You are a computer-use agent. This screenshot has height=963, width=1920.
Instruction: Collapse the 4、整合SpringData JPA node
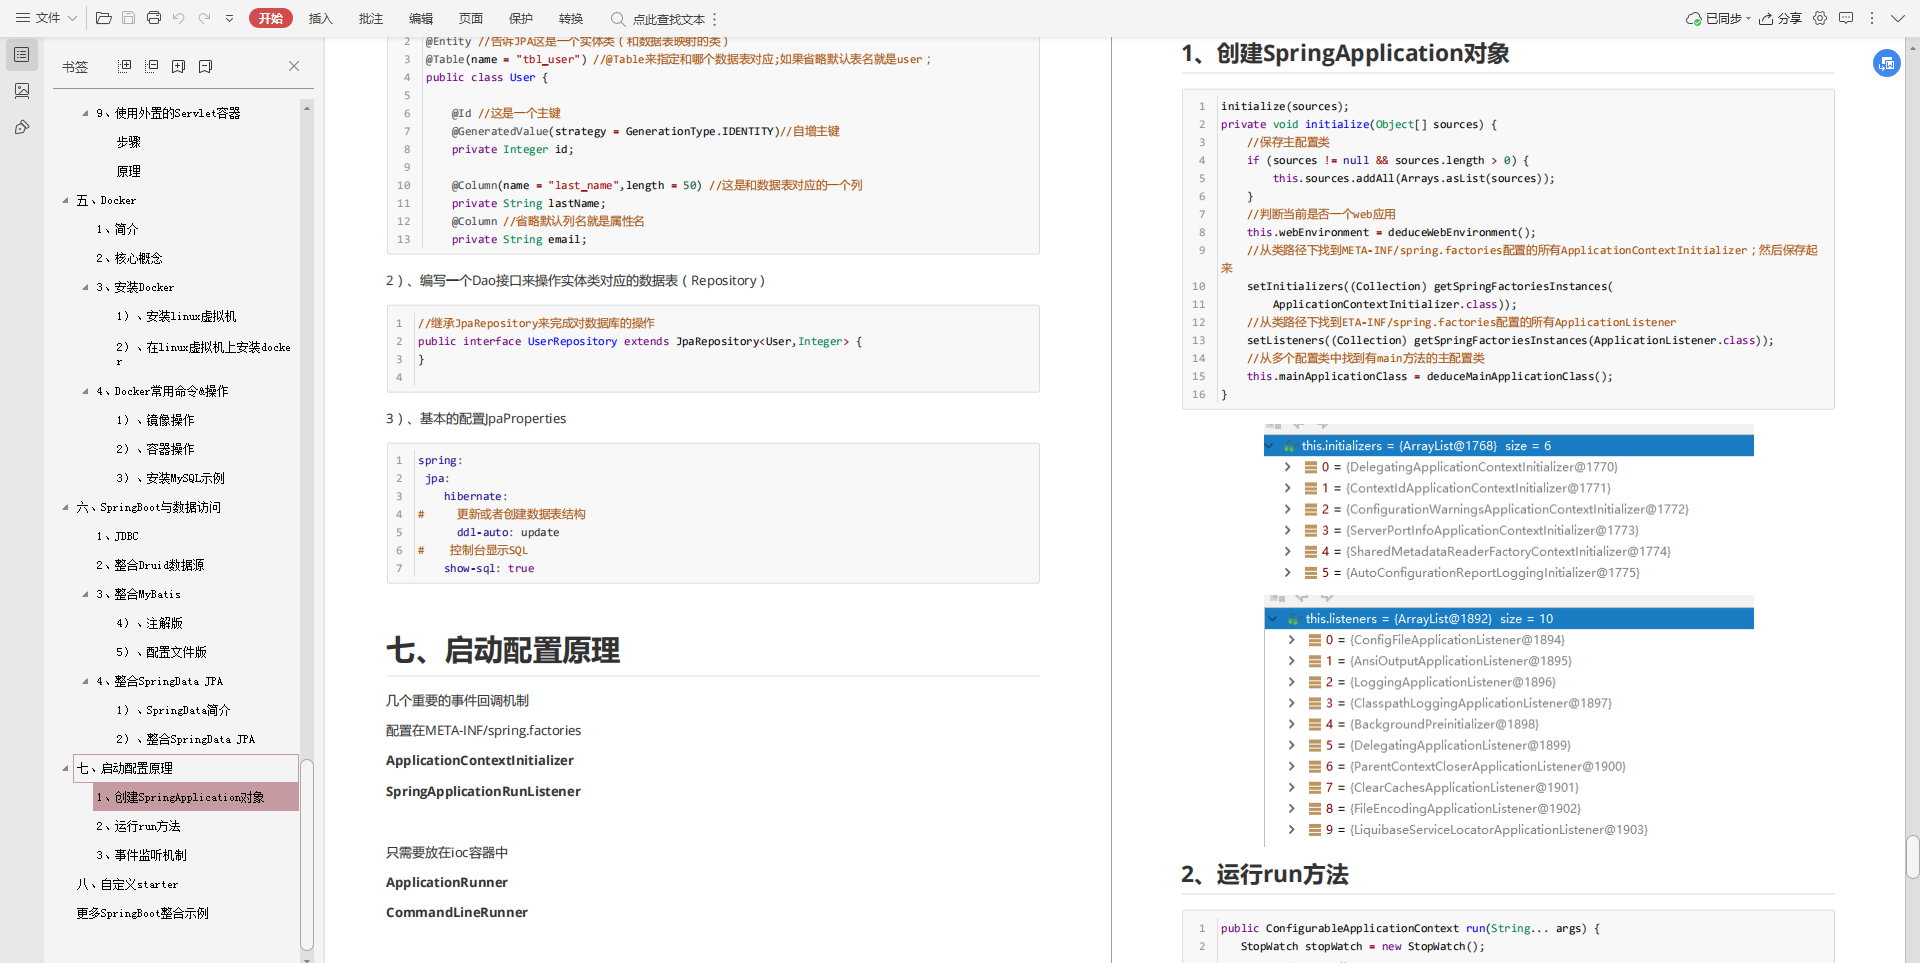coord(86,682)
